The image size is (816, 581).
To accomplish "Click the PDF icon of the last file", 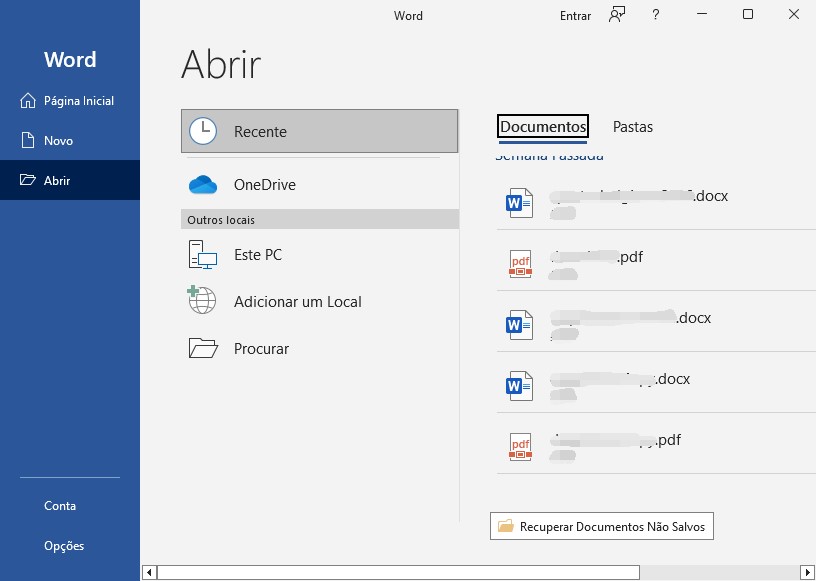I will (x=520, y=446).
